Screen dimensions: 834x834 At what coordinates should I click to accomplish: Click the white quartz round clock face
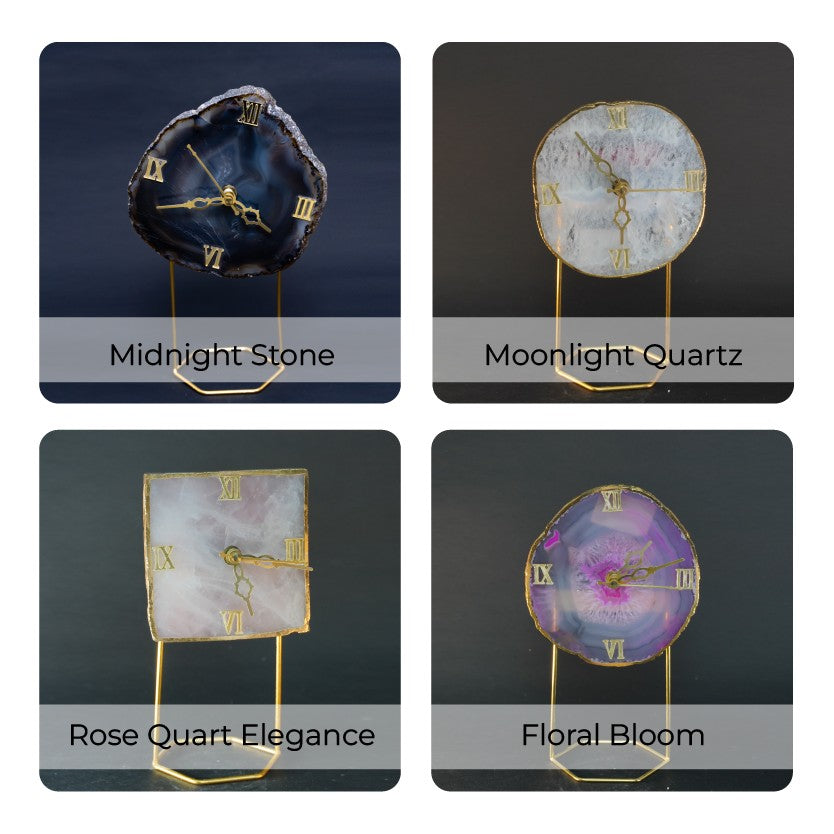(x=620, y=189)
